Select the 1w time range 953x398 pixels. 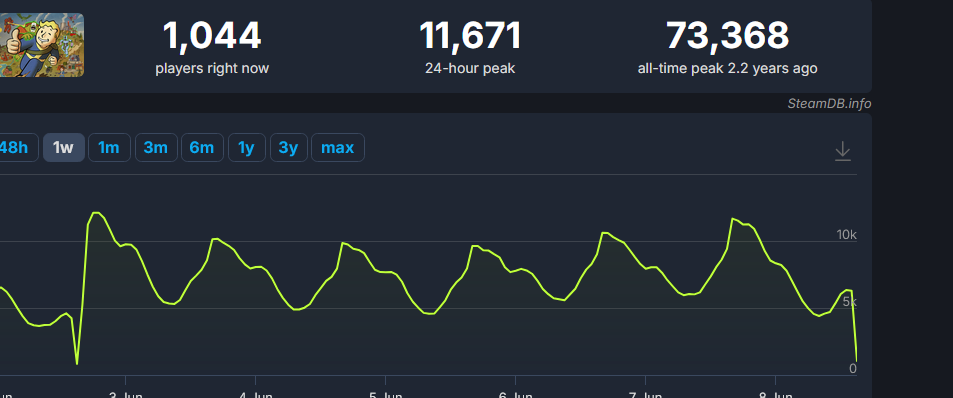tap(63, 148)
